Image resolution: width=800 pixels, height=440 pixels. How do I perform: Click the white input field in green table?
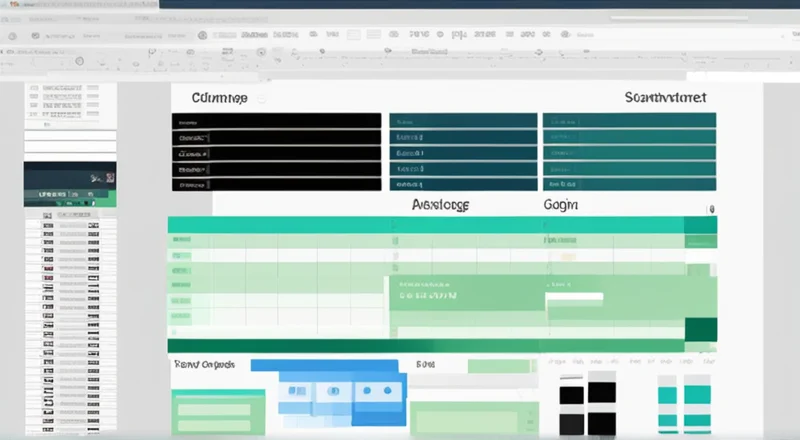574,297
